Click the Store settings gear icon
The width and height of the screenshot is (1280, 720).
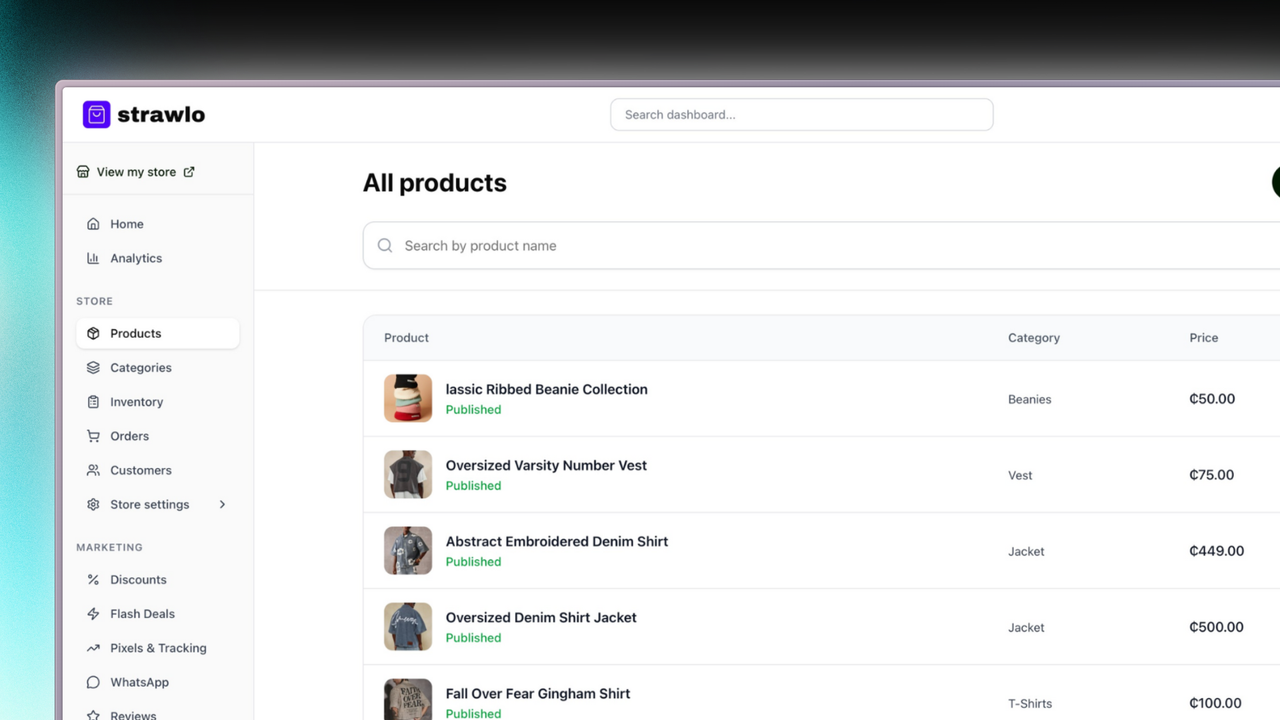93,504
